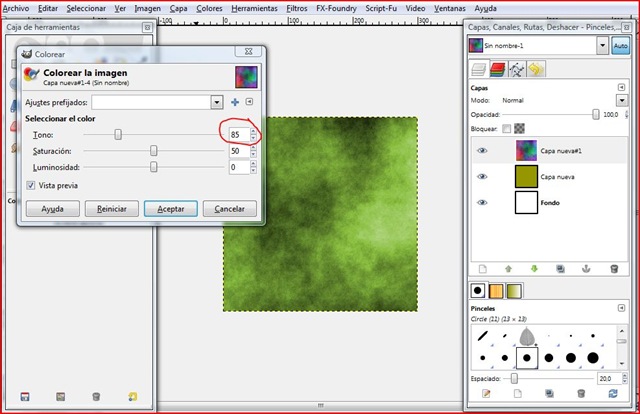Open the Sin nombre-1 image selector dropdown
The image size is (640, 414).
pyautogui.click(x=602, y=45)
